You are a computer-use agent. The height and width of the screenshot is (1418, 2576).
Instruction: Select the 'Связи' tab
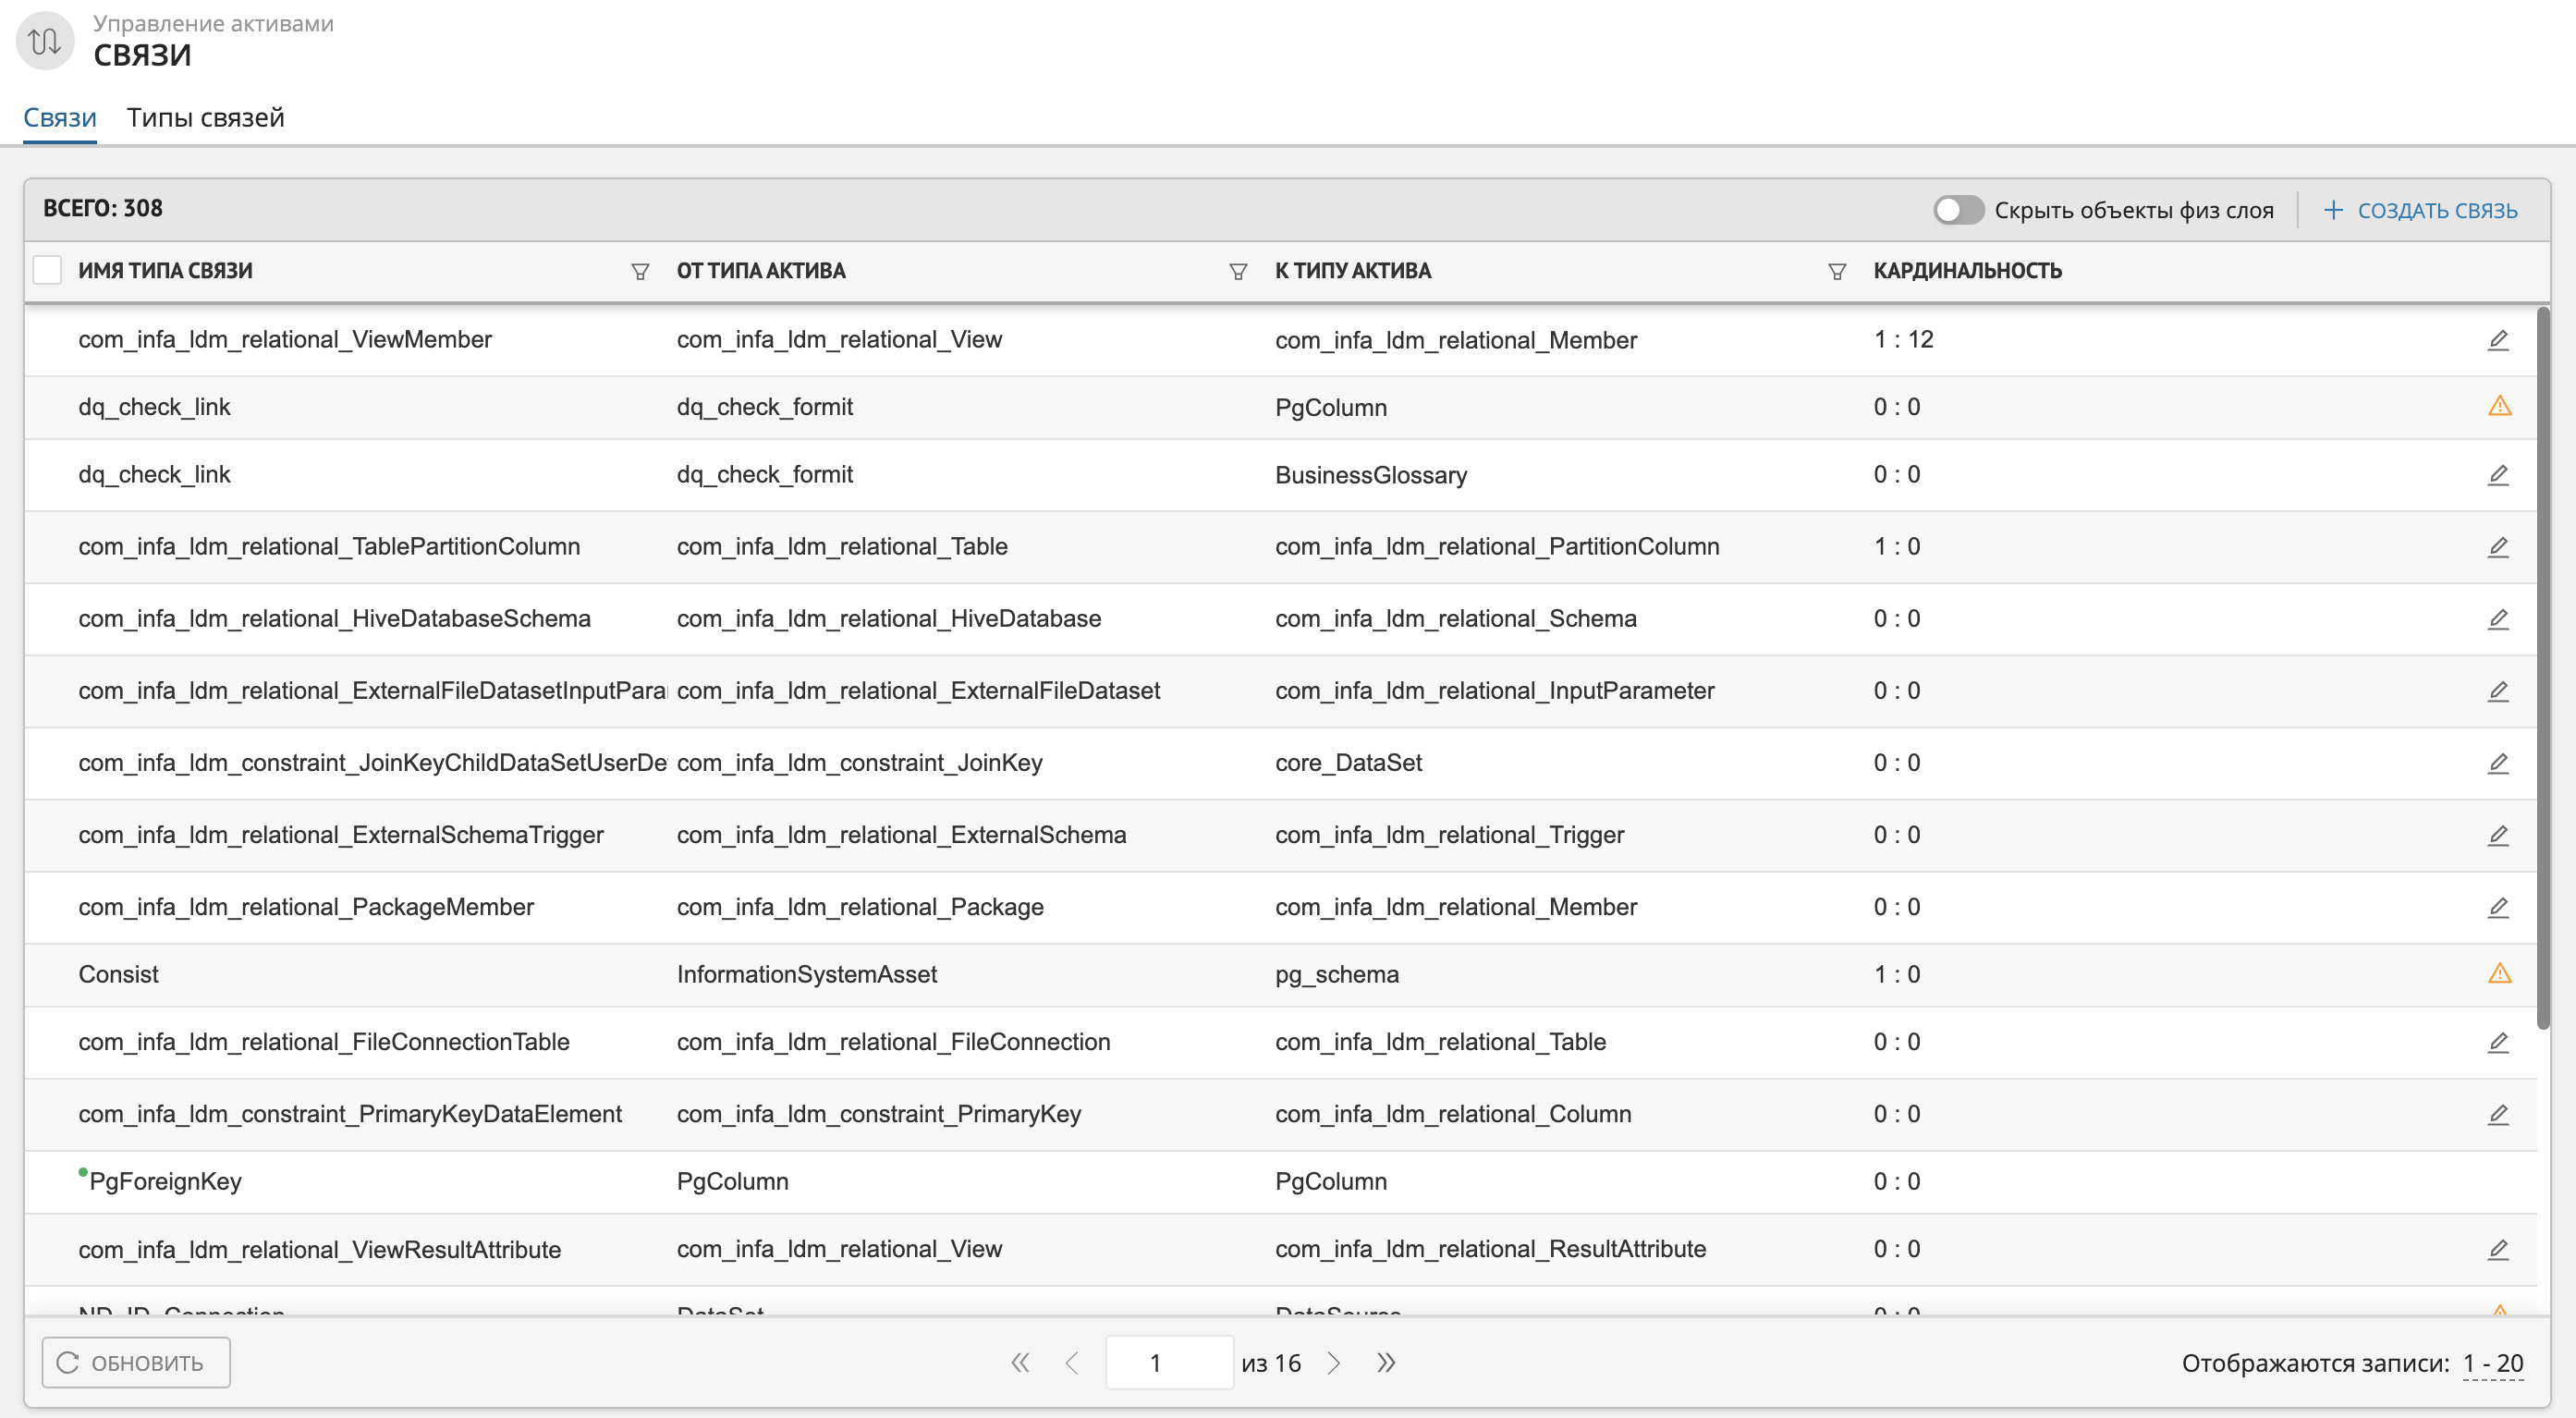[x=60, y=118]
